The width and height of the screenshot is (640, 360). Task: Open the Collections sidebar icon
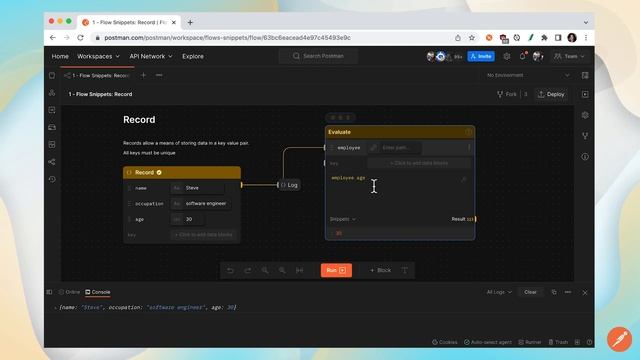click(52, 76)
